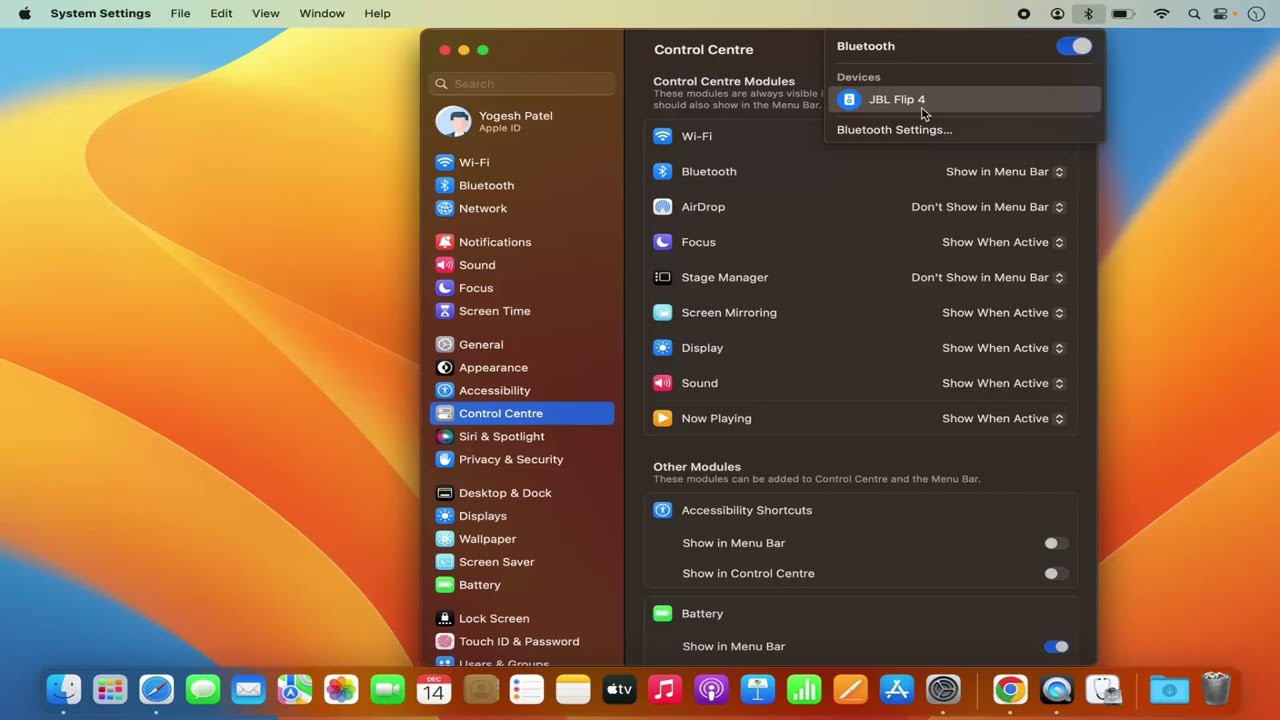Enable Accessibility Shortcuts Show in Menu Bar
This screenshot has height=720, width=1280.
(x=1056, y=543)
